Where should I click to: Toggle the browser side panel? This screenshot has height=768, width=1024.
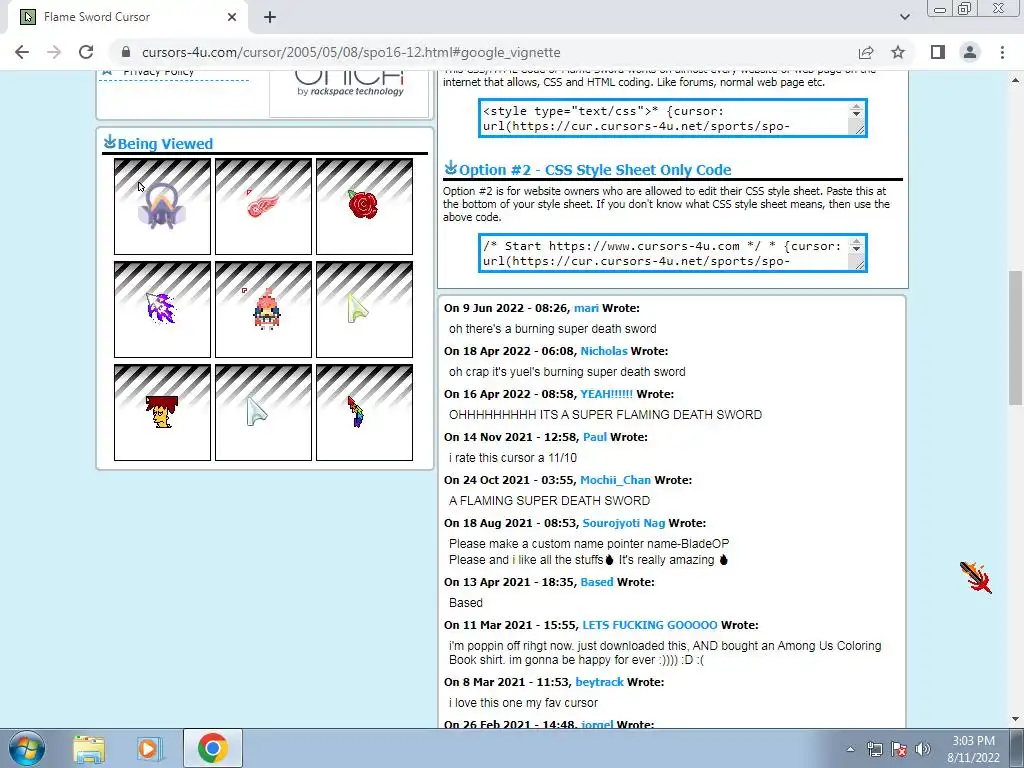938,52
